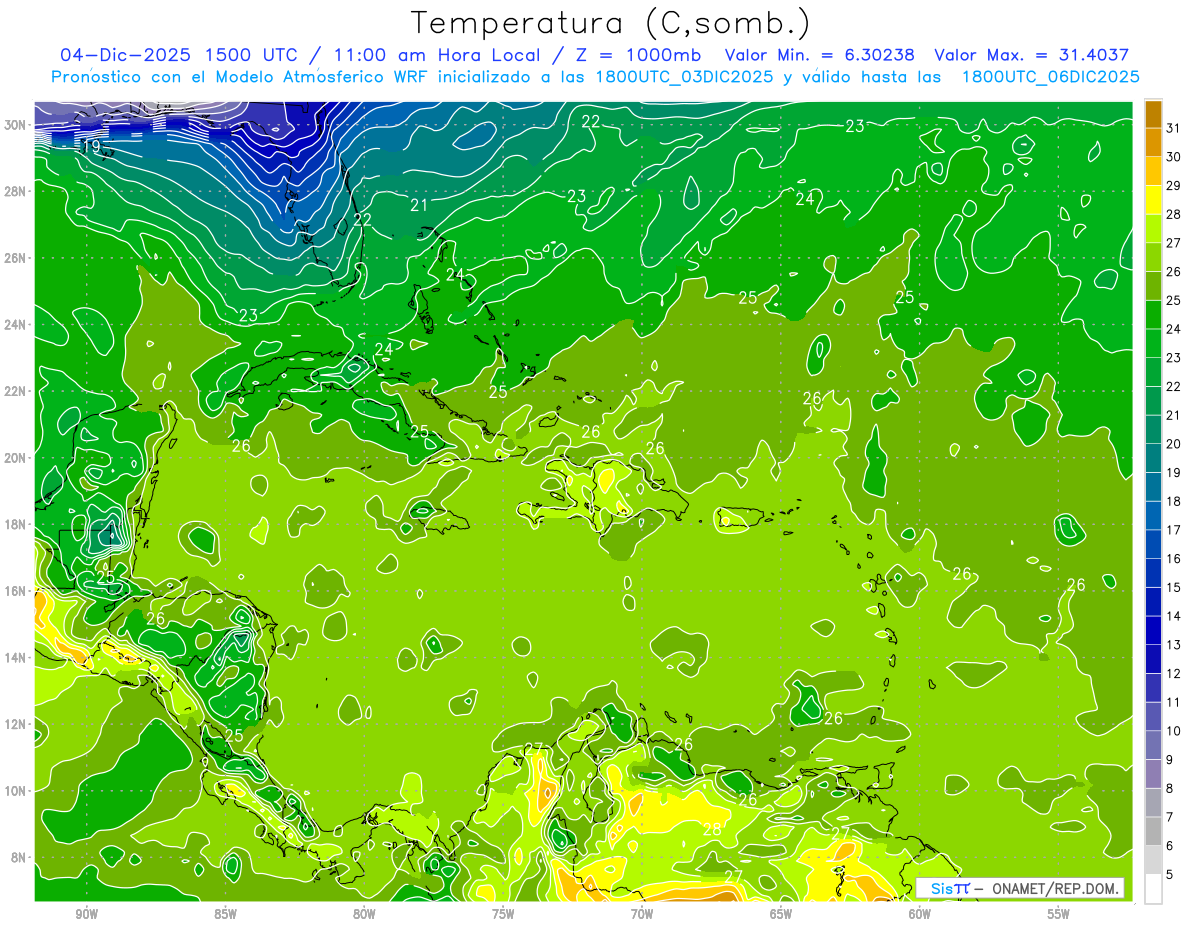Click the '10' label on the color scale
Screen dimensions: 1200x927
1173,731
